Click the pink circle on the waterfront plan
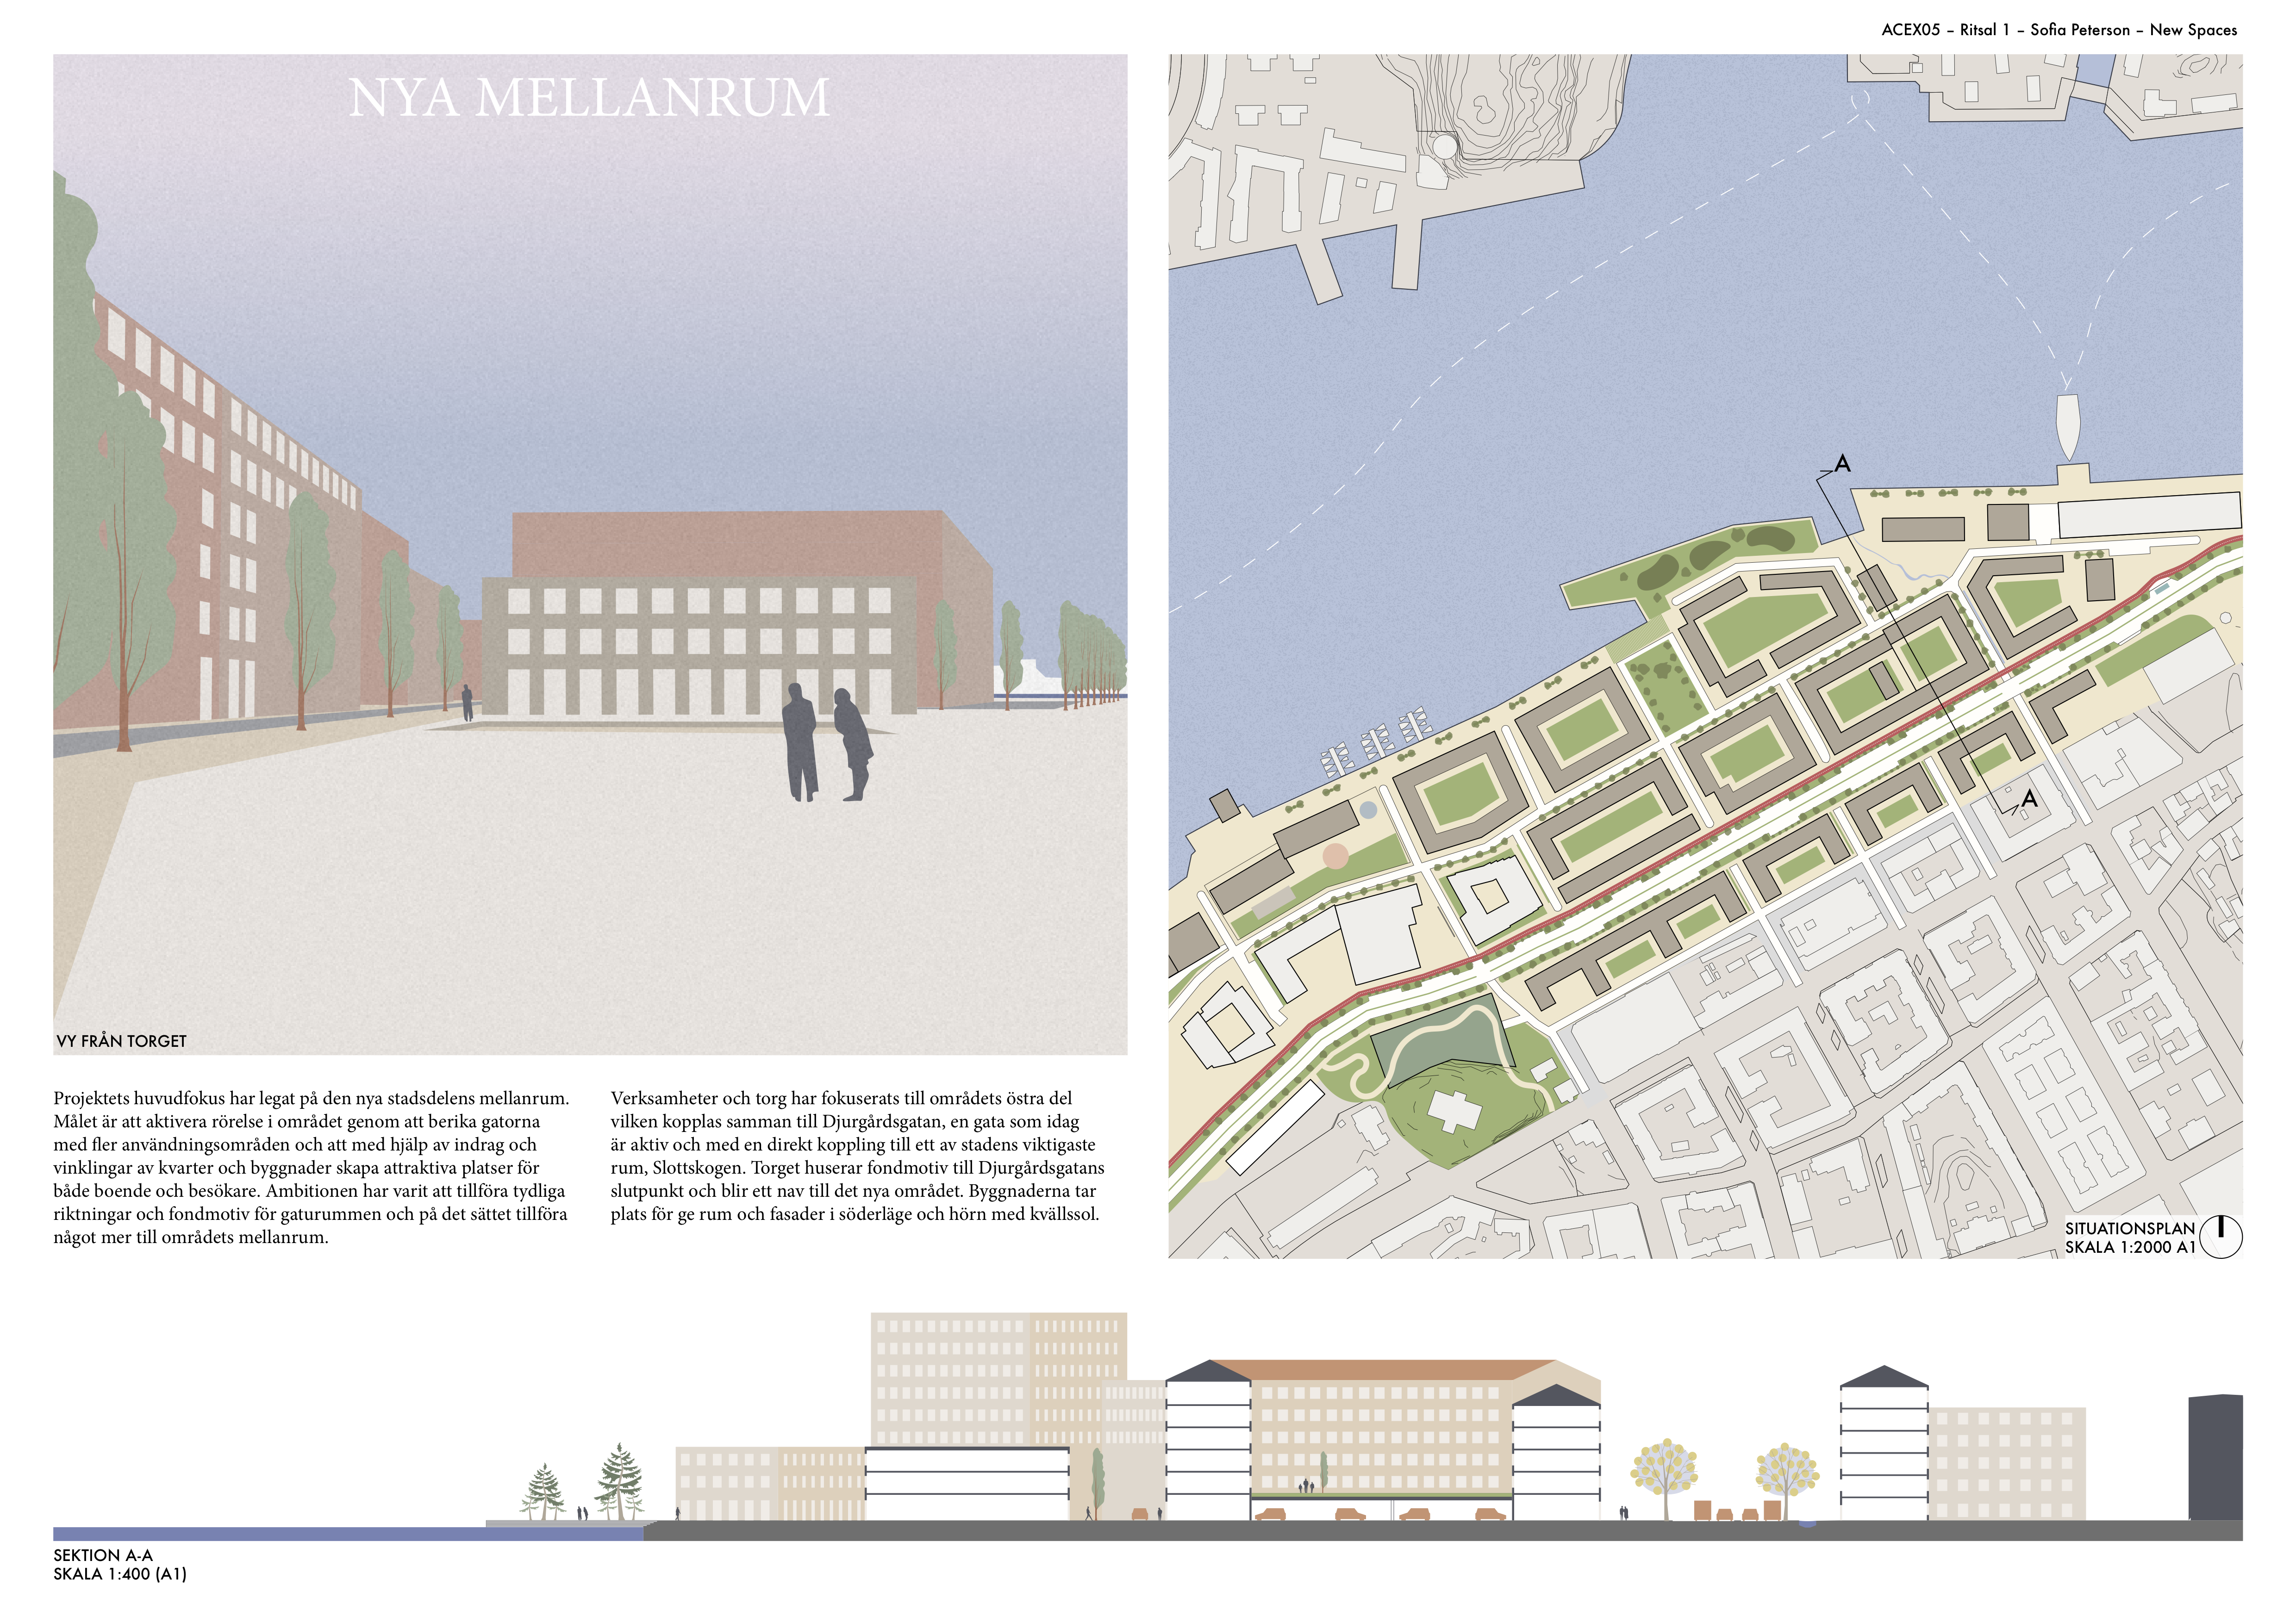Screen dimensions: 2296x1623 click(x=1335, y=856)
